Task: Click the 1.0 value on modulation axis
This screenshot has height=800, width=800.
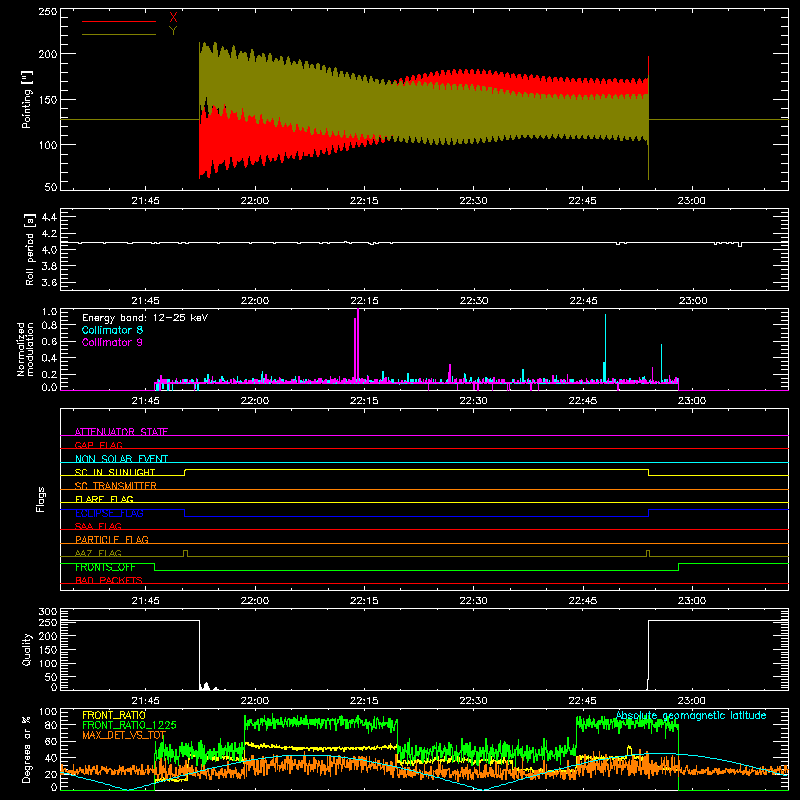Action: pos(49,312)
